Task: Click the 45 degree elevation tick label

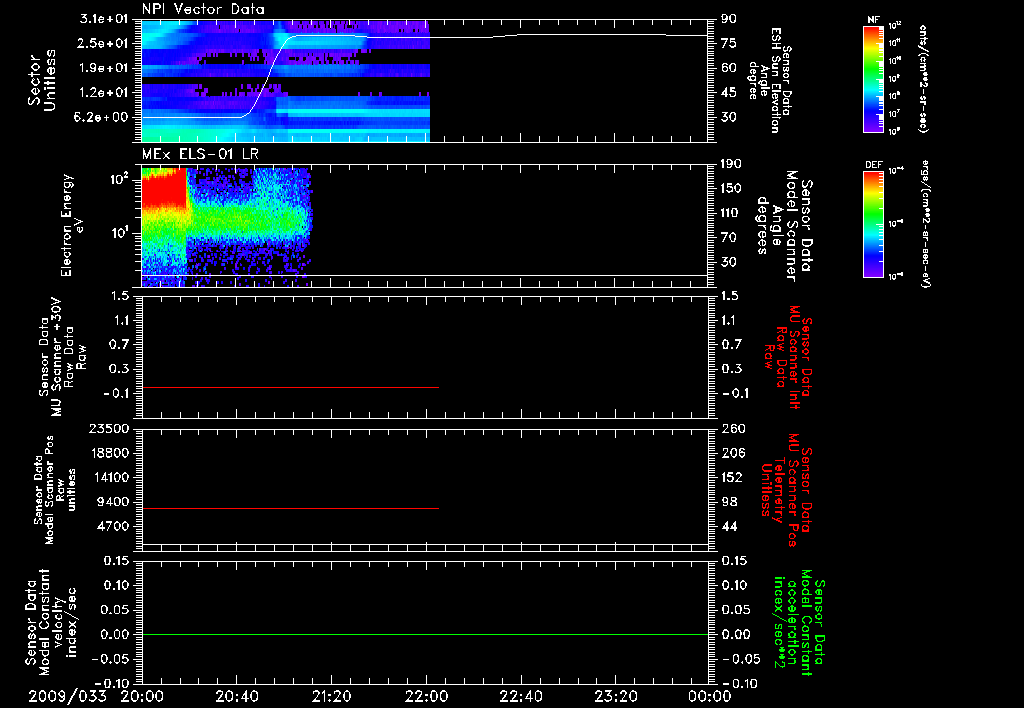Action: click(x=729, y=93)
